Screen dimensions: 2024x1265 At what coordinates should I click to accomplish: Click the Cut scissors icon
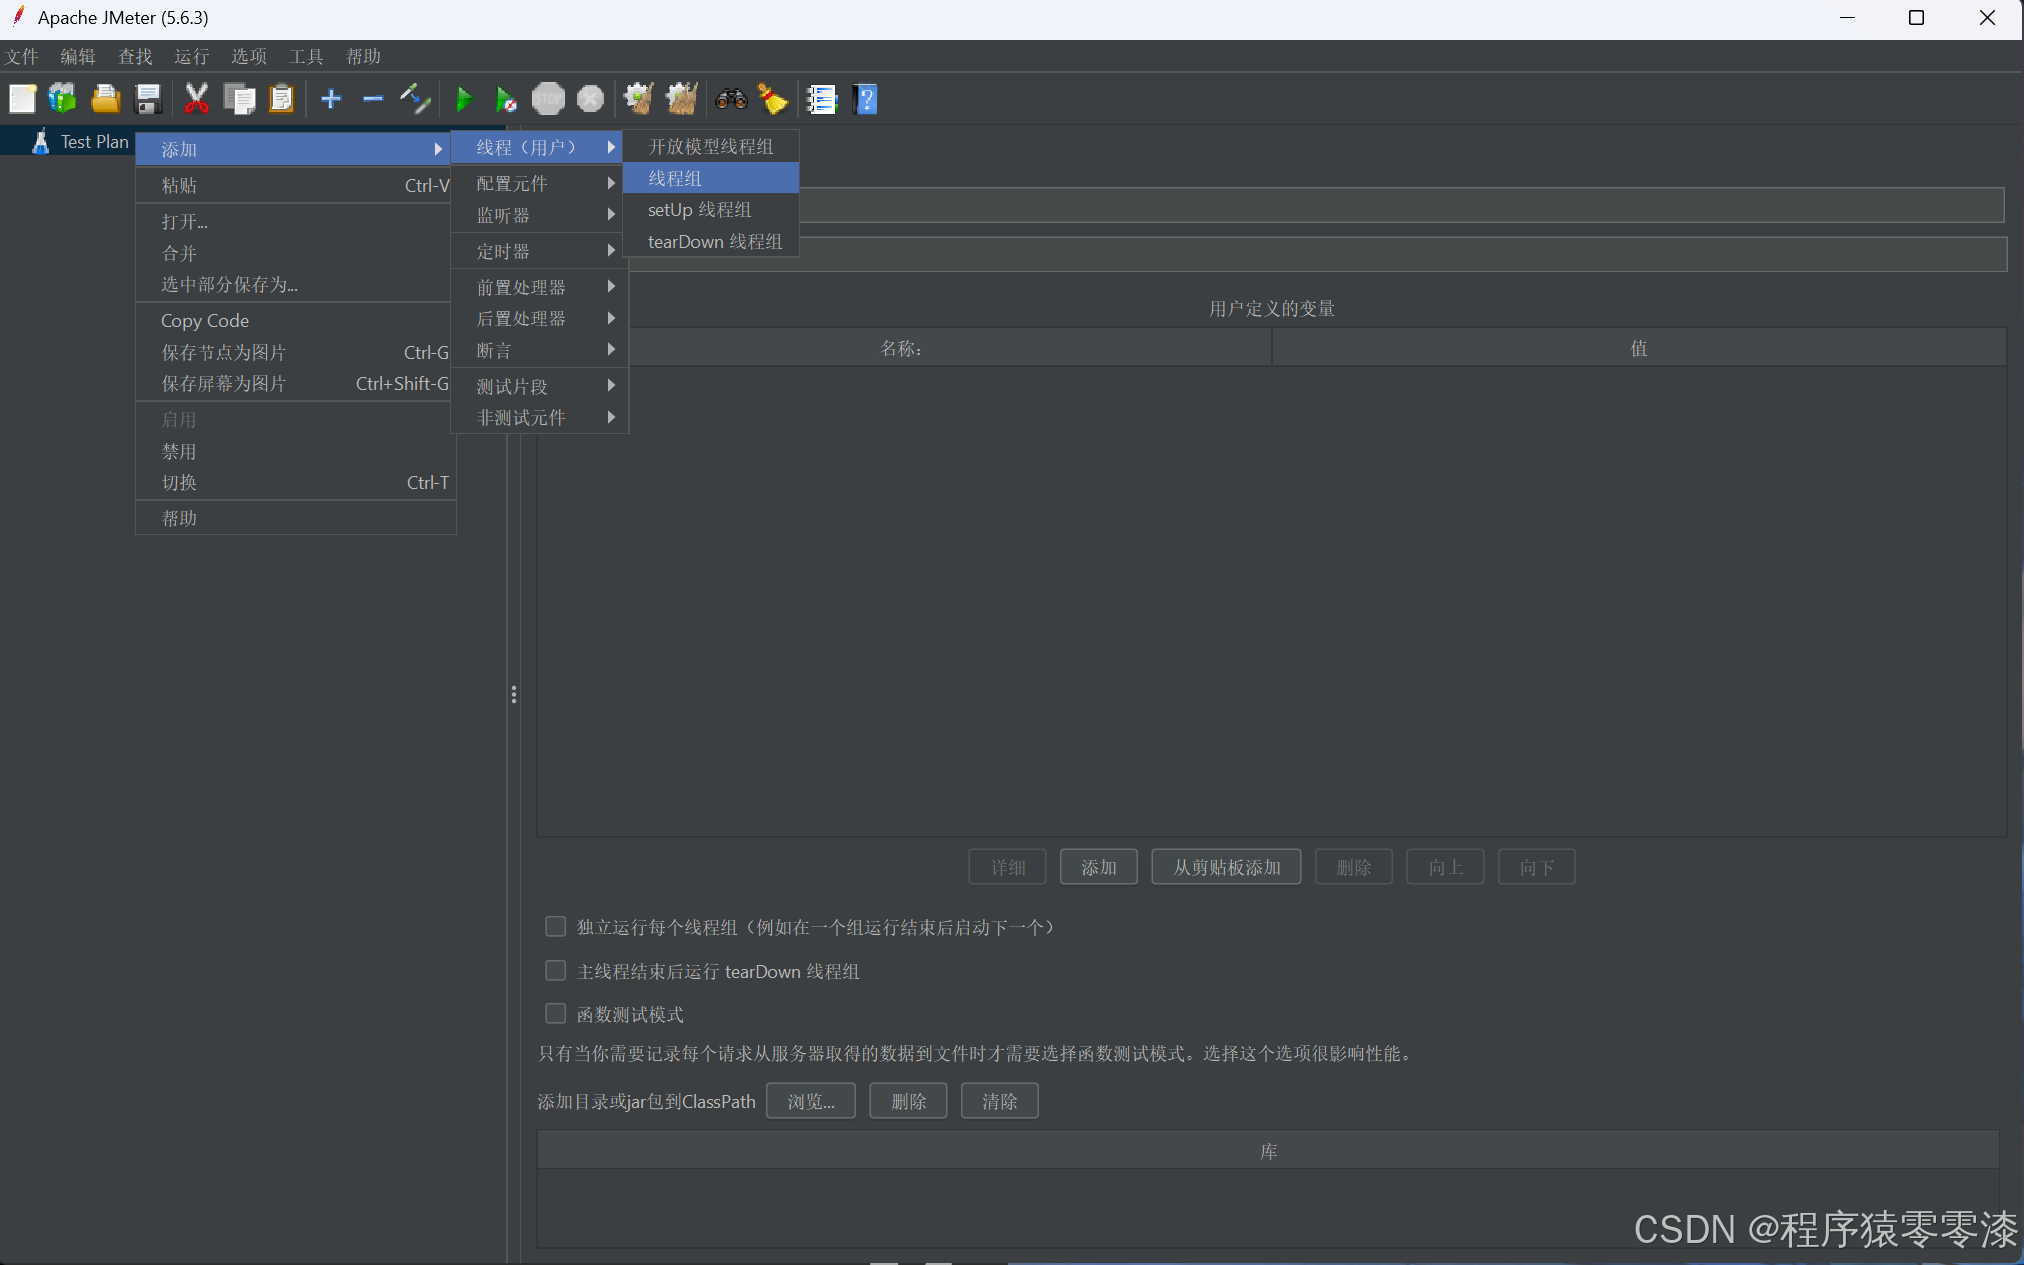click(196, 98)
